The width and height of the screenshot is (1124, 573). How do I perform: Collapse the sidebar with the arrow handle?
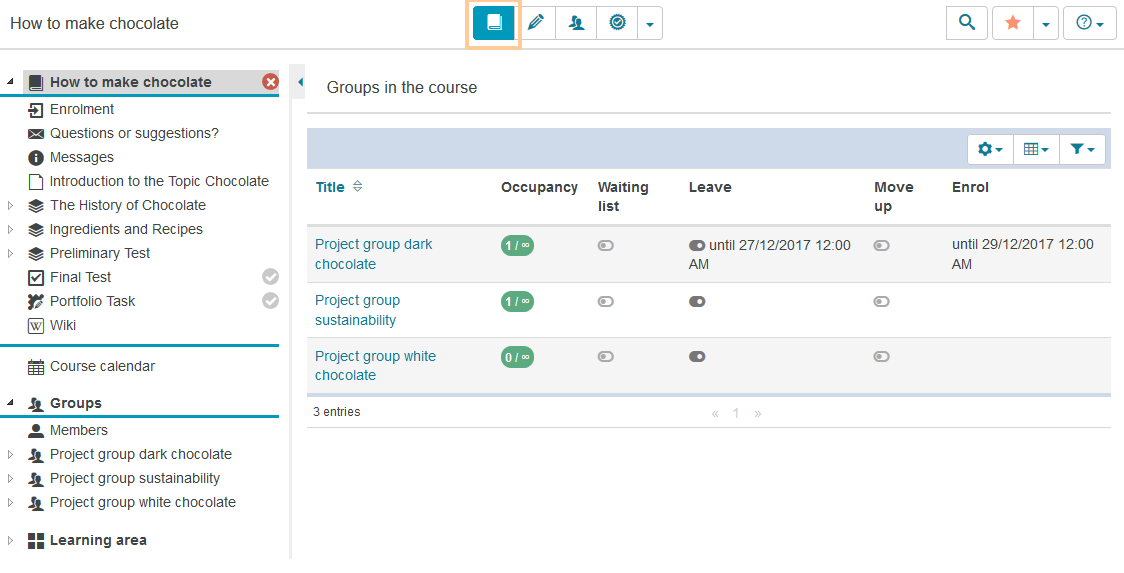point(300,82)
